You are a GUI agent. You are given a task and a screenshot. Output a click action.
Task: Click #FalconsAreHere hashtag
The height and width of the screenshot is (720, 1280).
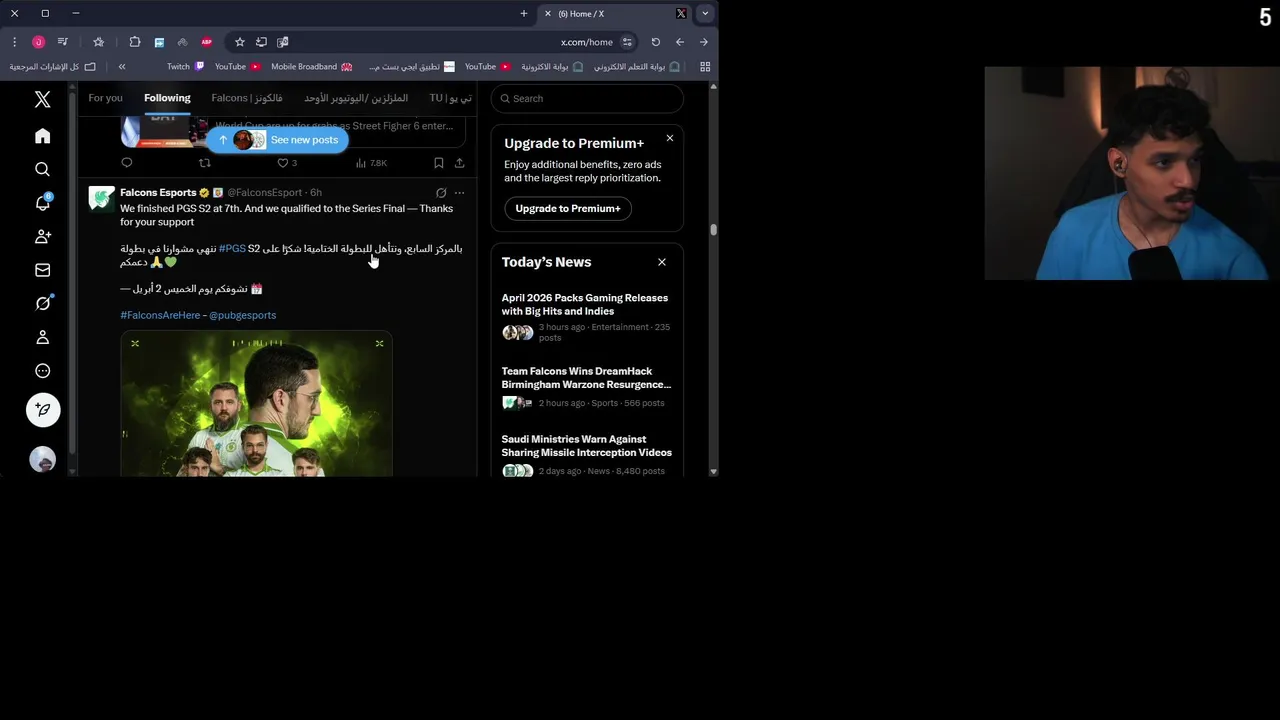click(160, 315)
